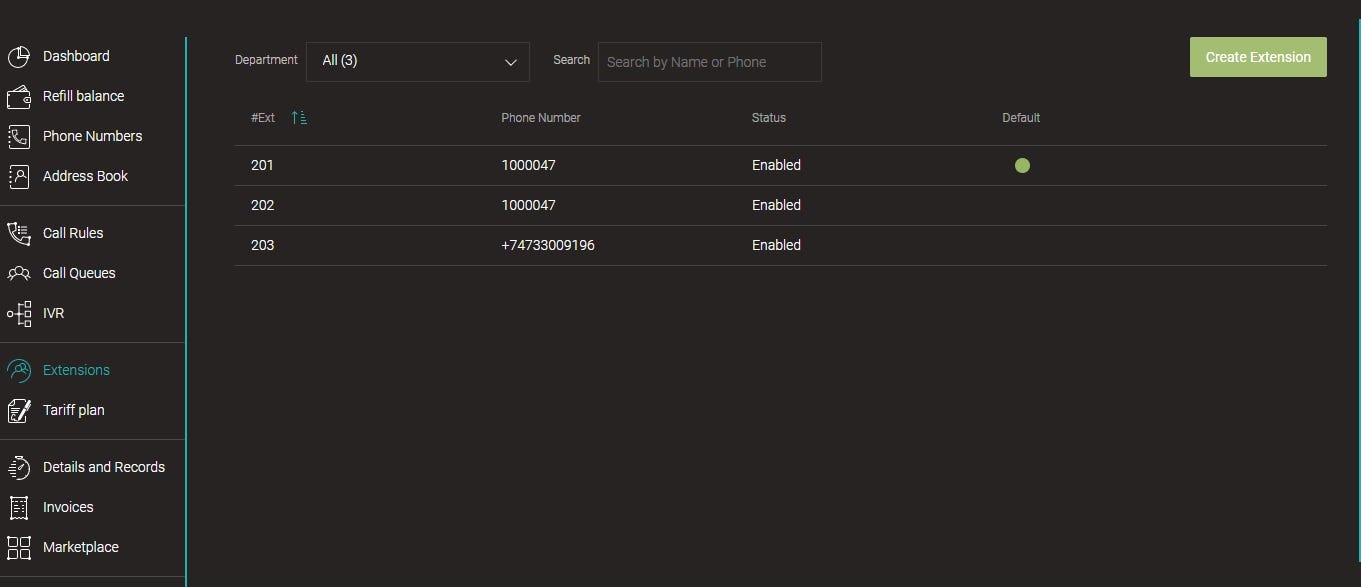The image size is (1361, 587).
Task: Open the Address Book icon
Action: 19,177
